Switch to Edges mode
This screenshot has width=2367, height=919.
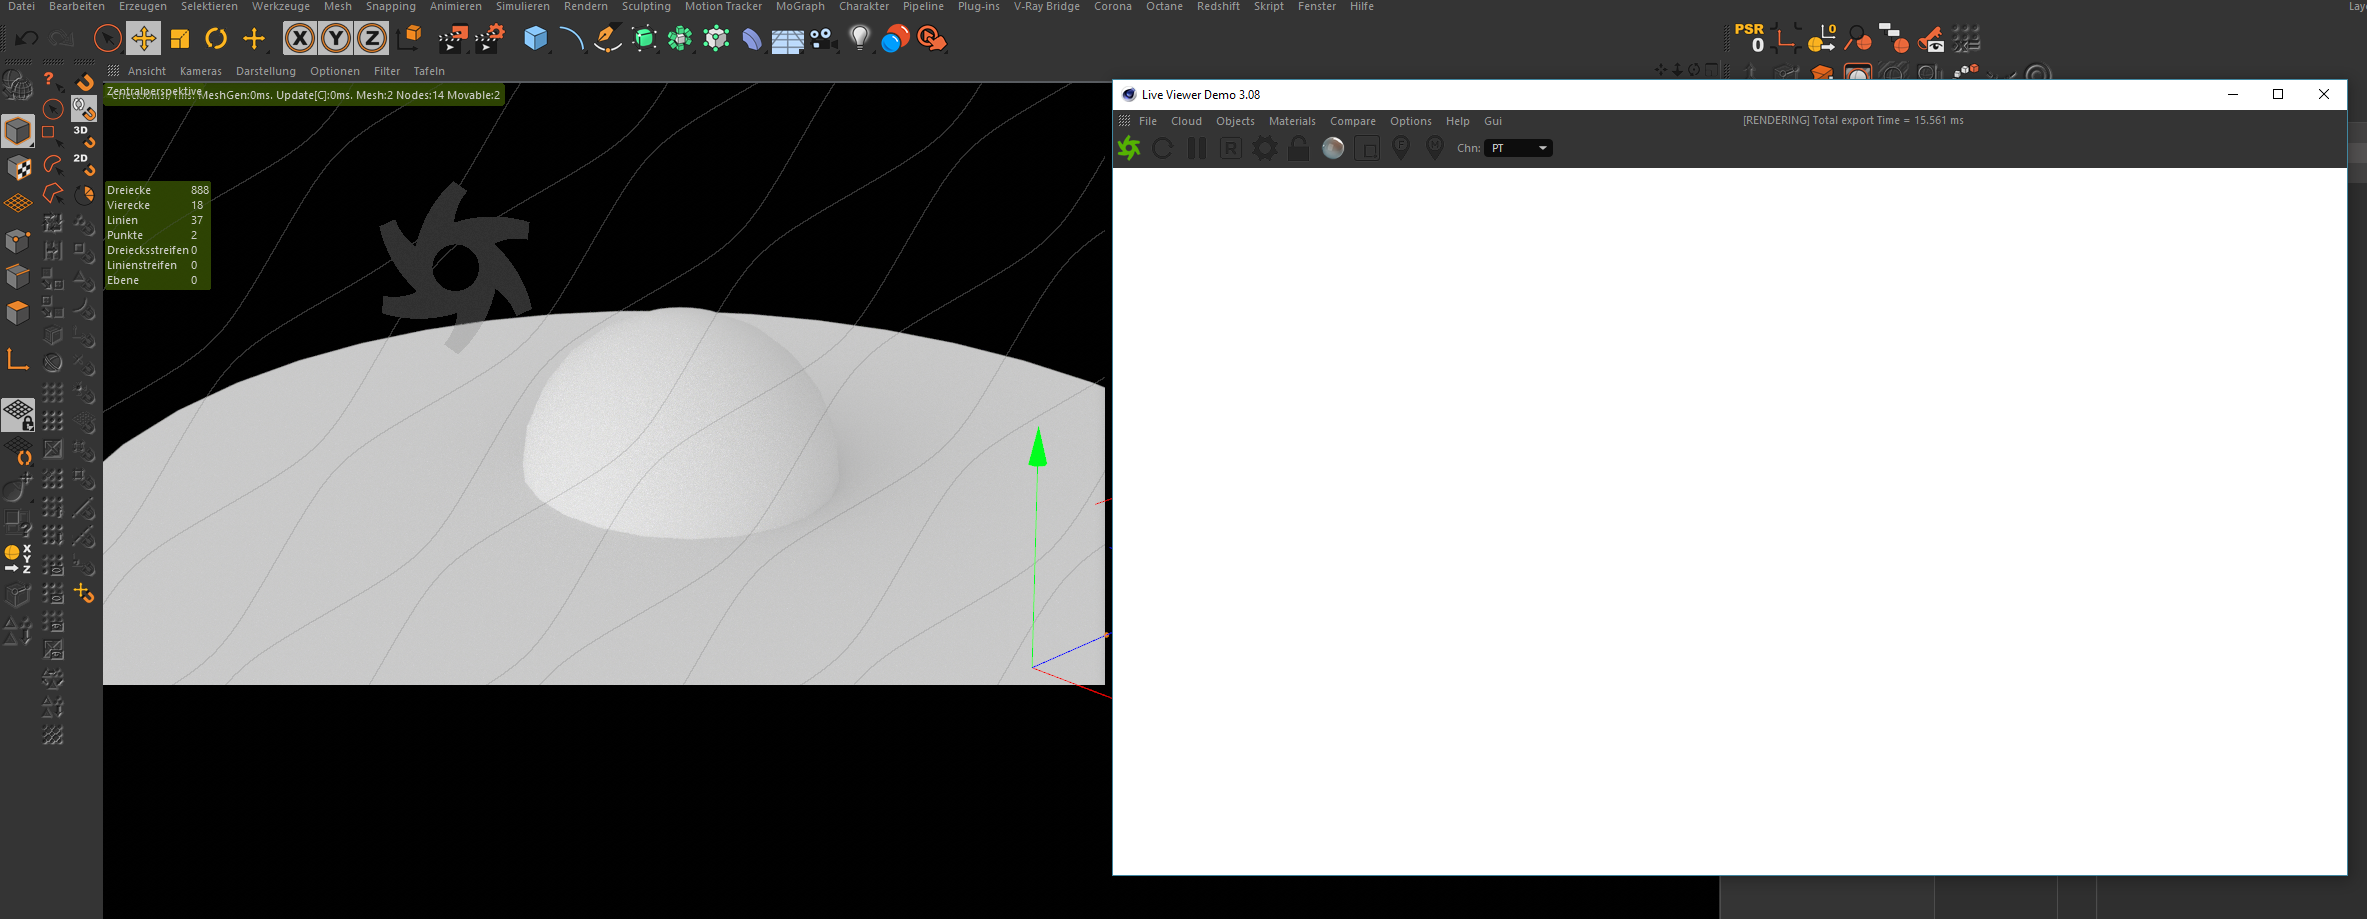pos(18,276)
